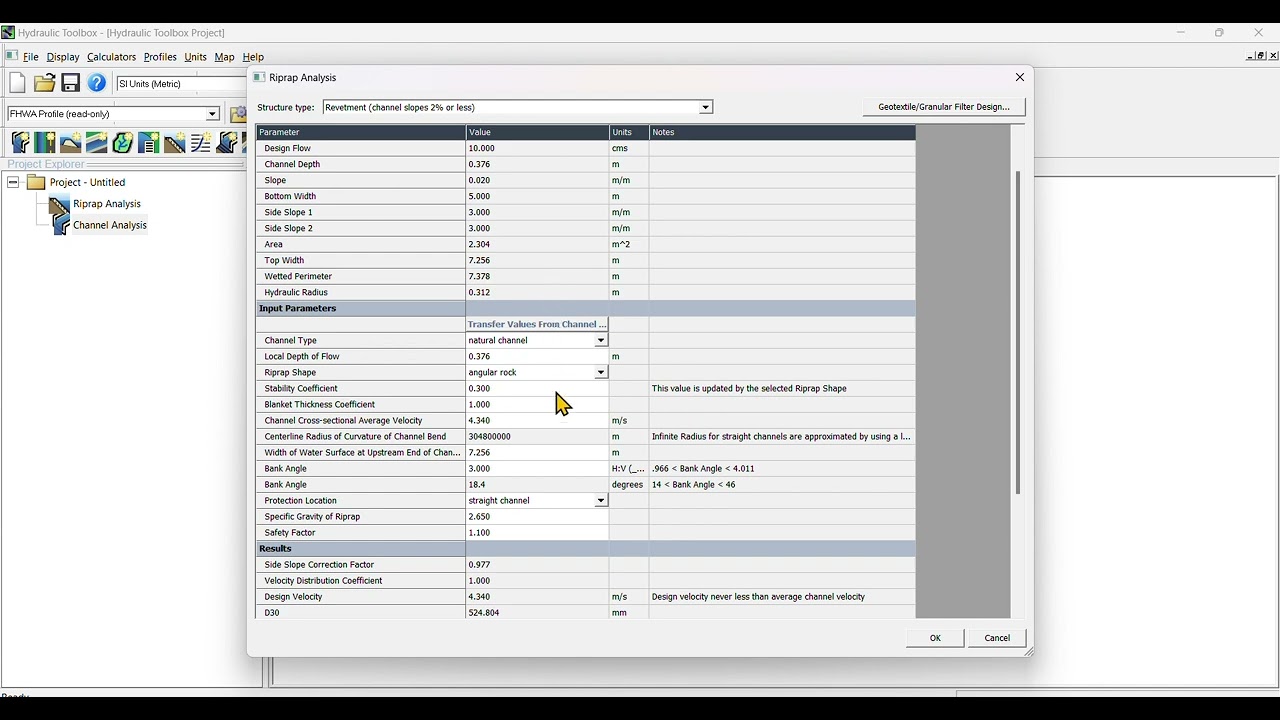Close the Riprap Analysis dialog

coord(1019,77)
